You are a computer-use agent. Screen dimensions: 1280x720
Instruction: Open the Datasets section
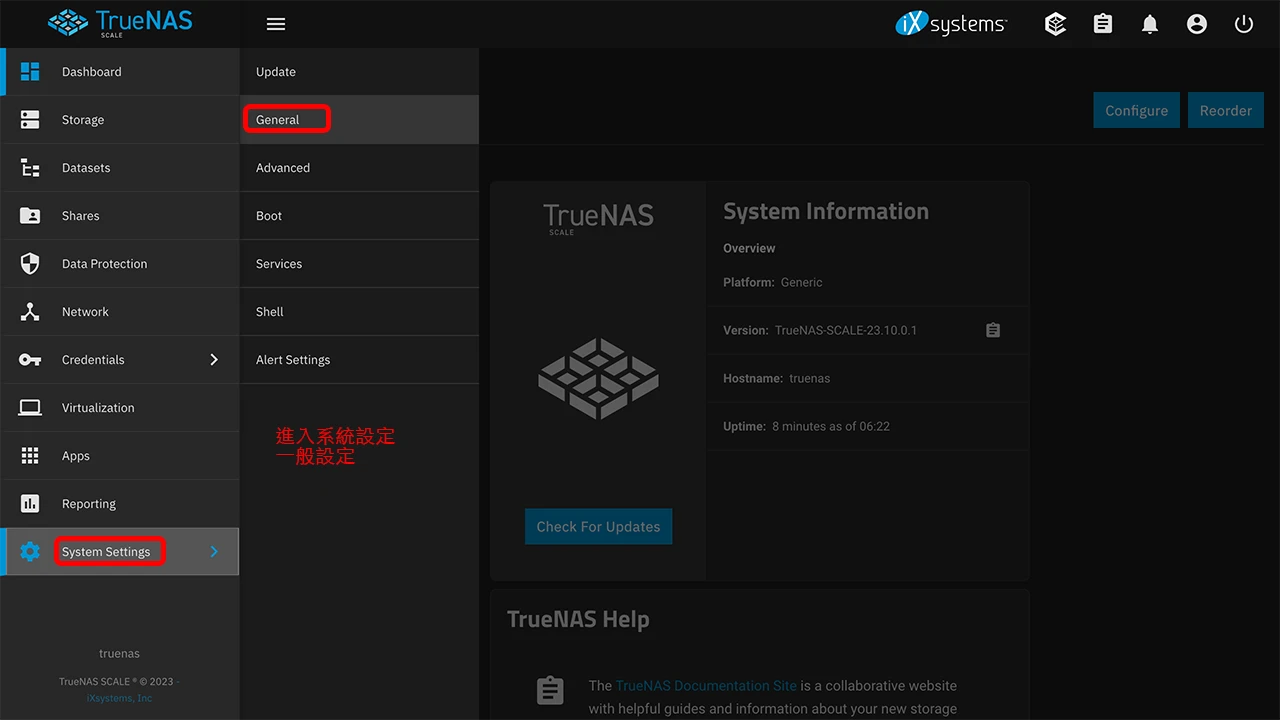85,167
